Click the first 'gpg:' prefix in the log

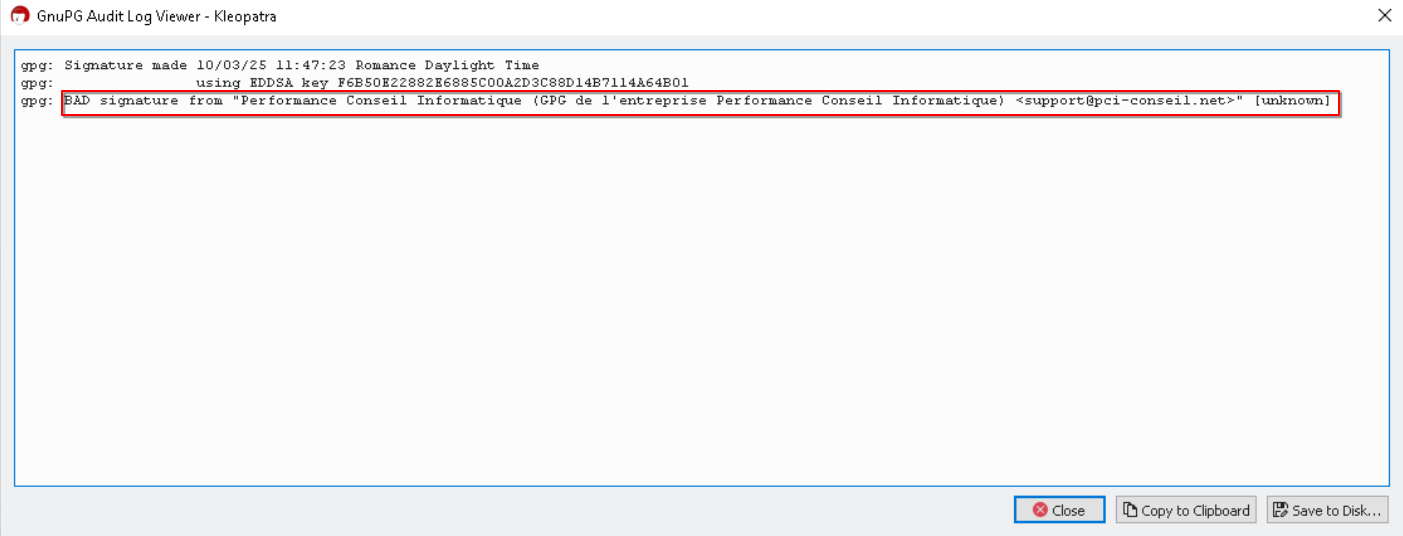tap(36, 66)
